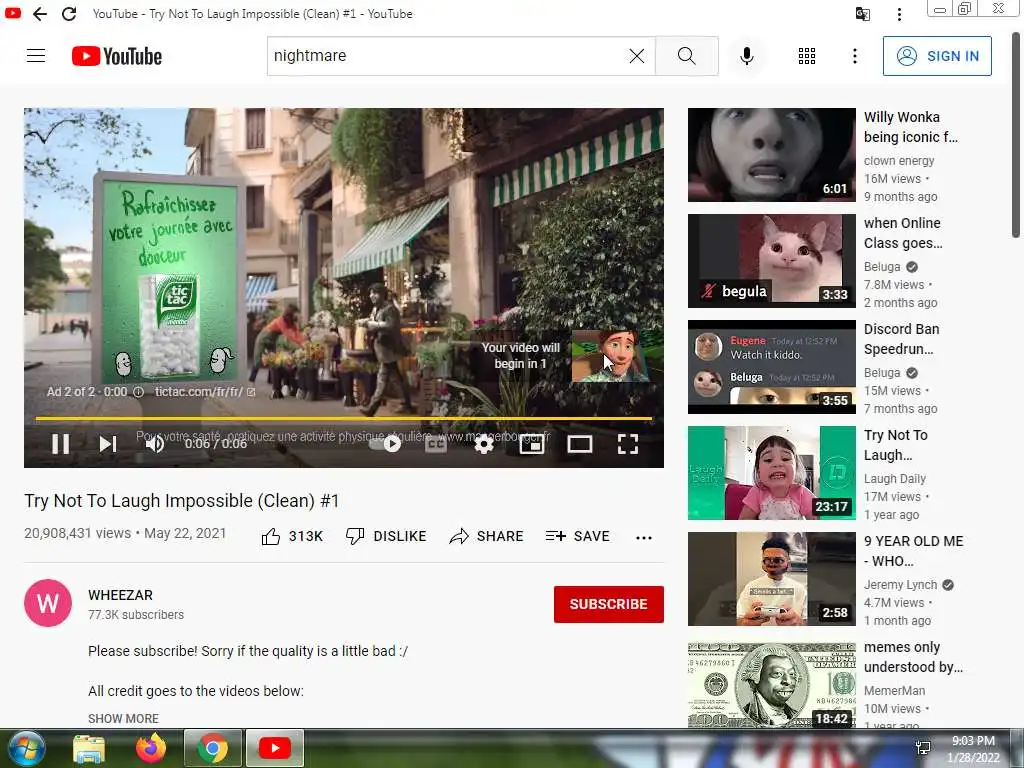Viewport: 1024px width, 768px height.
Task: Click the MemerMan channel name
Action: (x=894, y=690)
